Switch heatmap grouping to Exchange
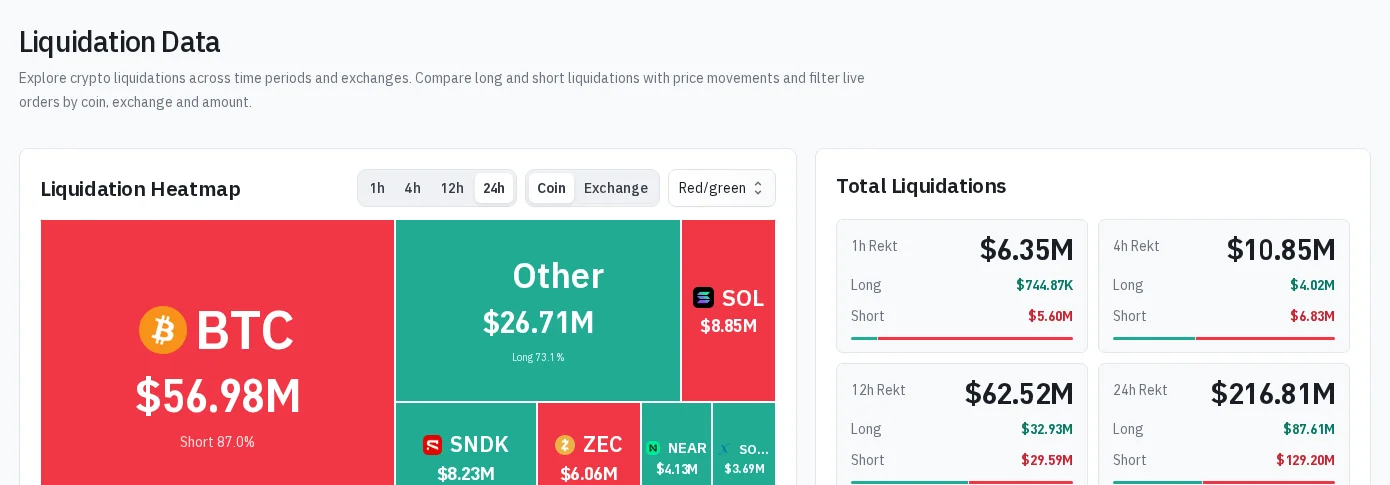1390x485 pixels. click(616, 188)
